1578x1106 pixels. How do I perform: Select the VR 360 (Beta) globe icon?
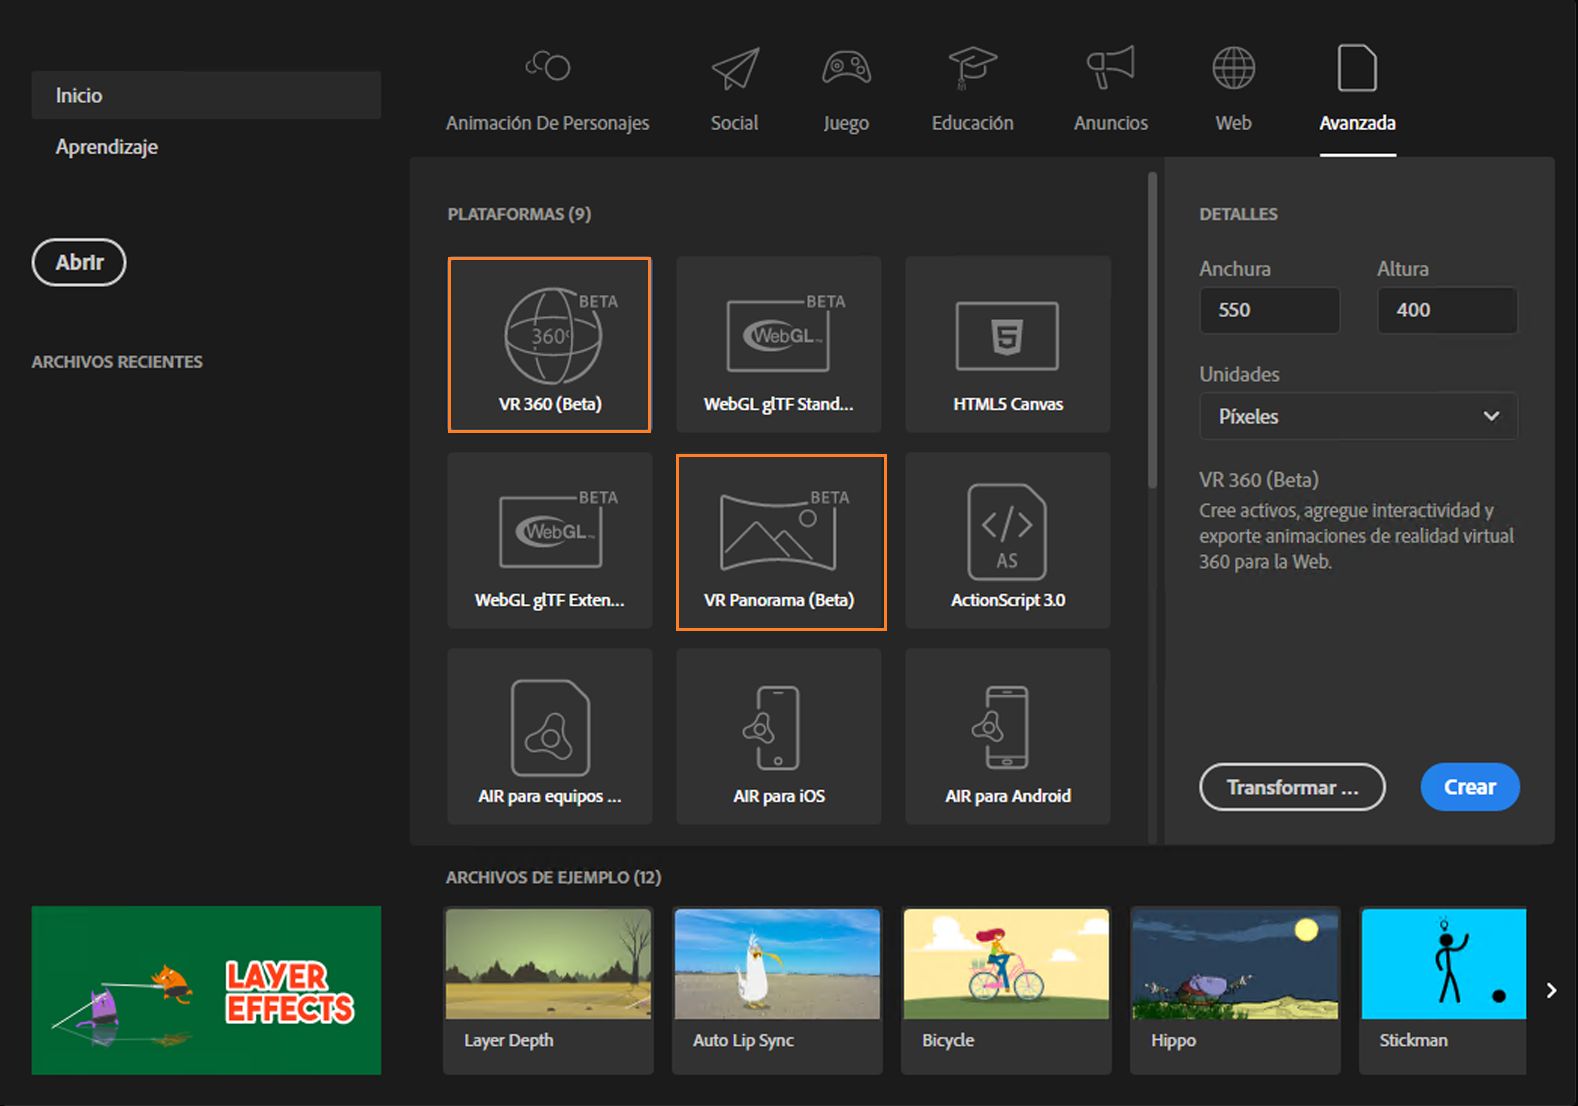(x=552, y=336)
